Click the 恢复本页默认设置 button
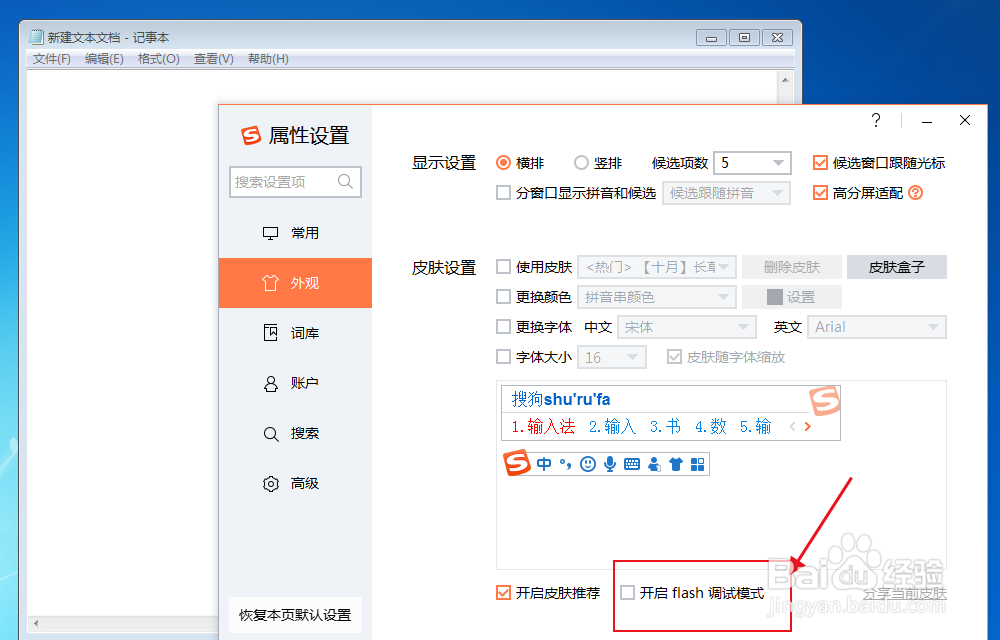 tap(295, 615)
